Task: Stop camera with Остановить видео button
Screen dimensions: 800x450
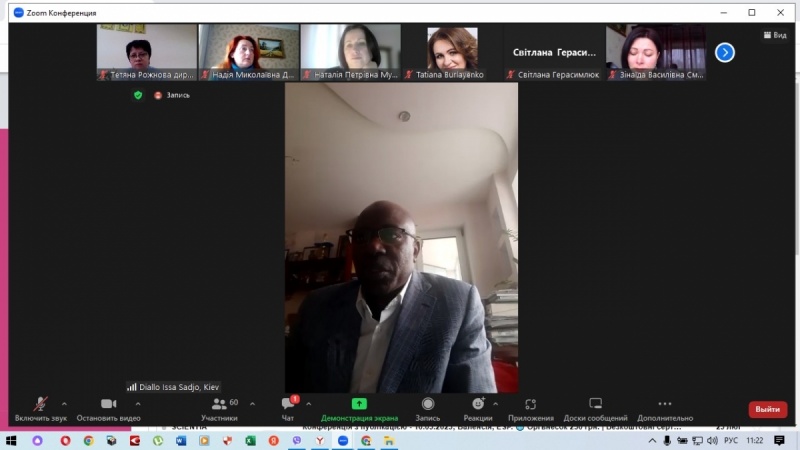Action: pyautogui.click(x=108, y=409)
